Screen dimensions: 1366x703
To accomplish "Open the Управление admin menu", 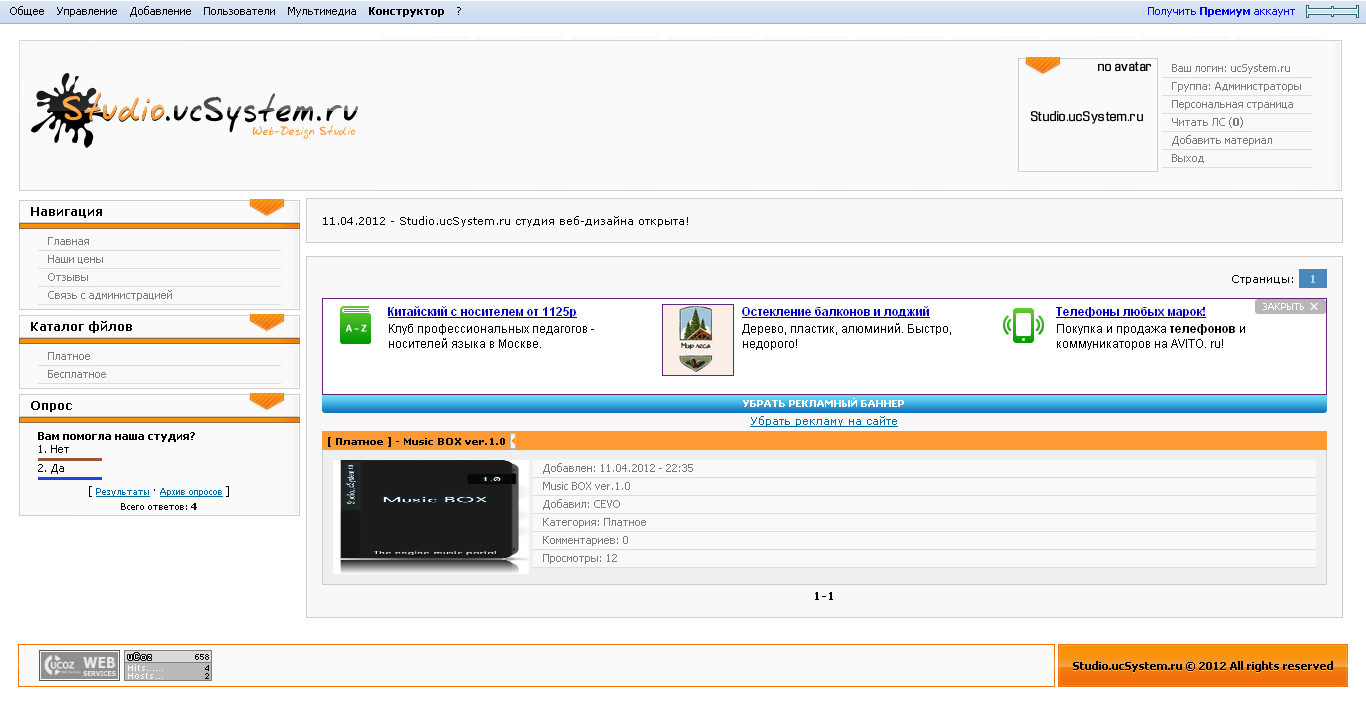I will [x=86, y=11].
